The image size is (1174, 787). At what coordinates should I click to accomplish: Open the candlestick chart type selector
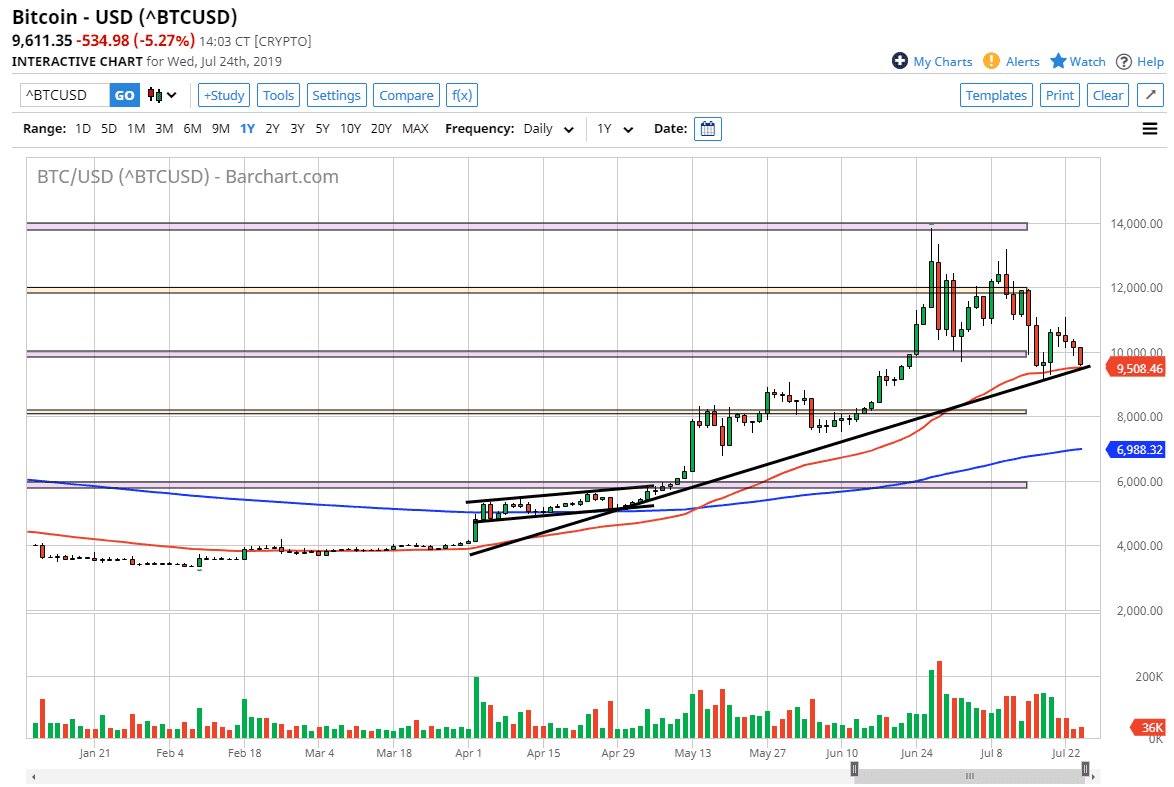162,95
